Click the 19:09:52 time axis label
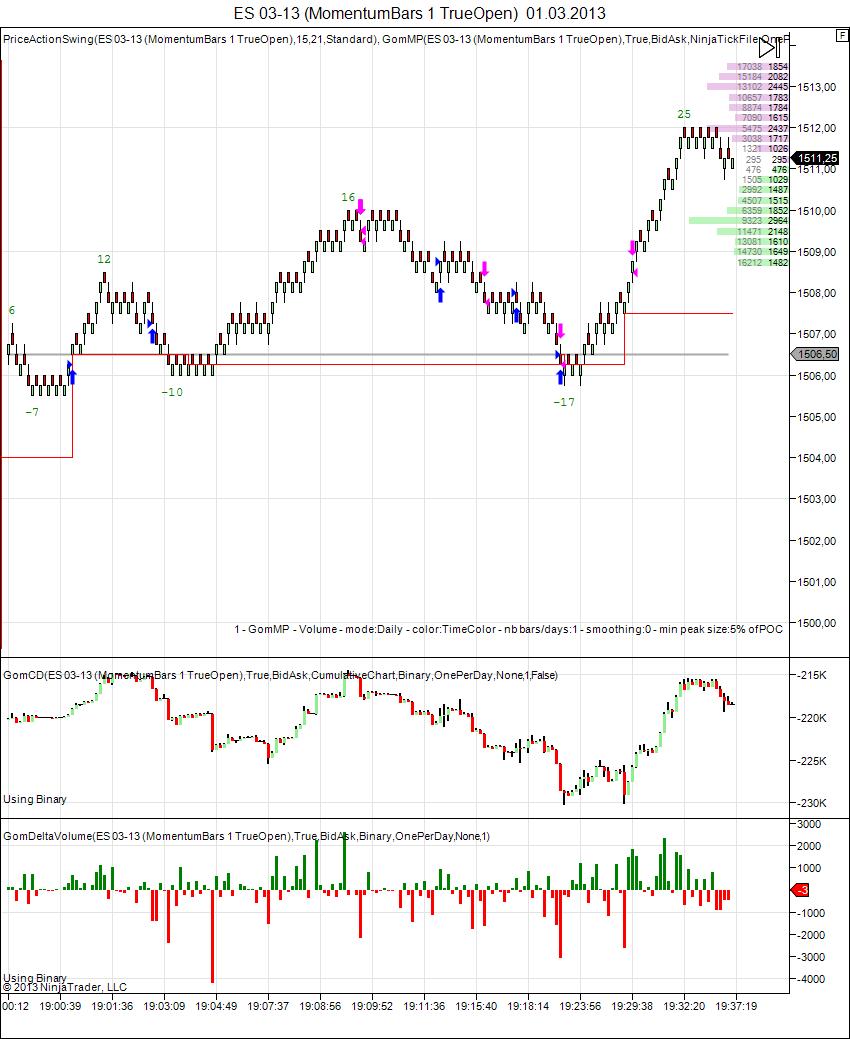 (x=372, y=1006)
